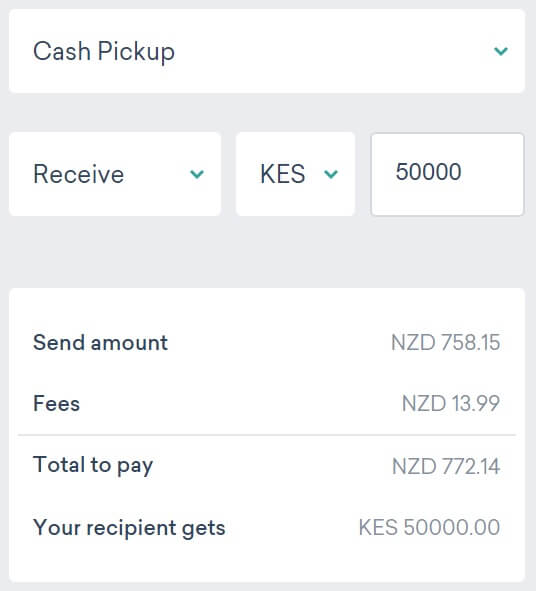
Task: Click the Fees label
Action: click(57, 403)
